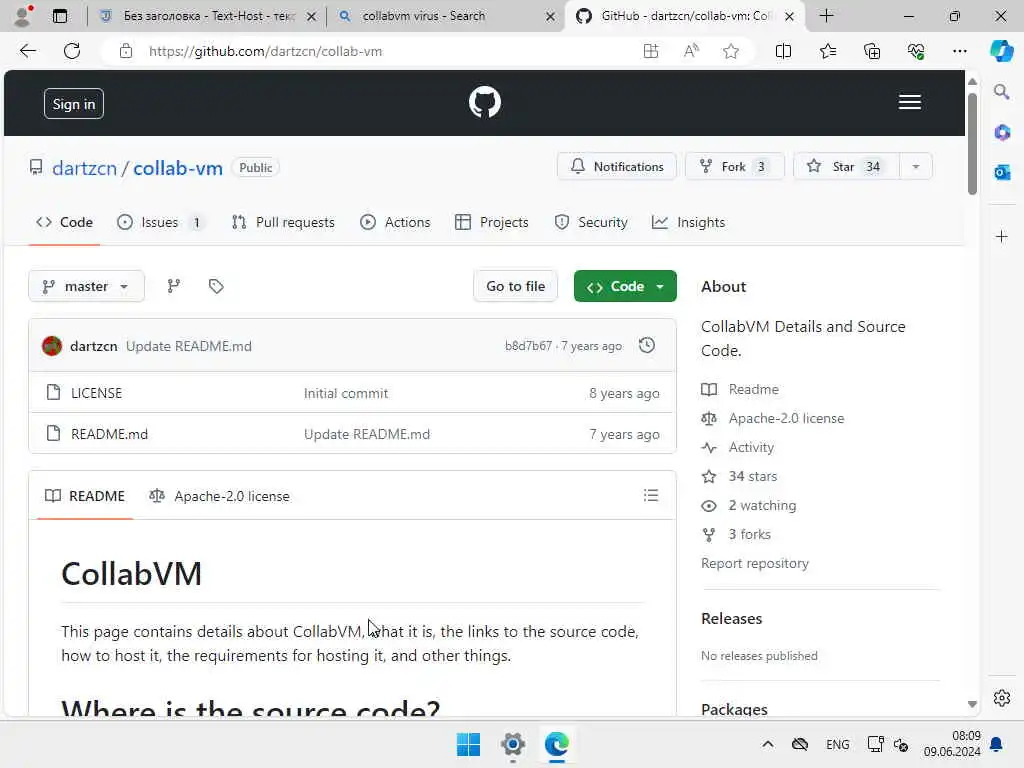Click dartzcn avatar in latest commit row
This screenshot has height=768, width=1024.
coord(52,345)
